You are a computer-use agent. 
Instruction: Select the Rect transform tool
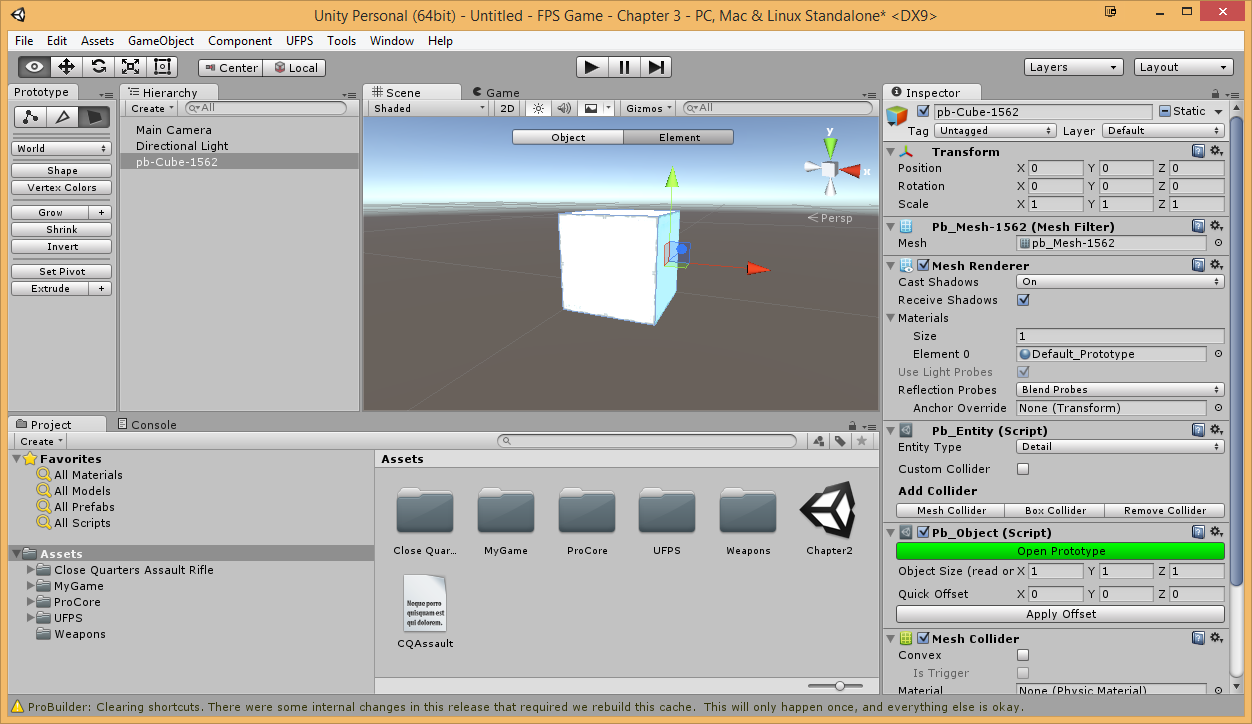(x=162, y=67)
